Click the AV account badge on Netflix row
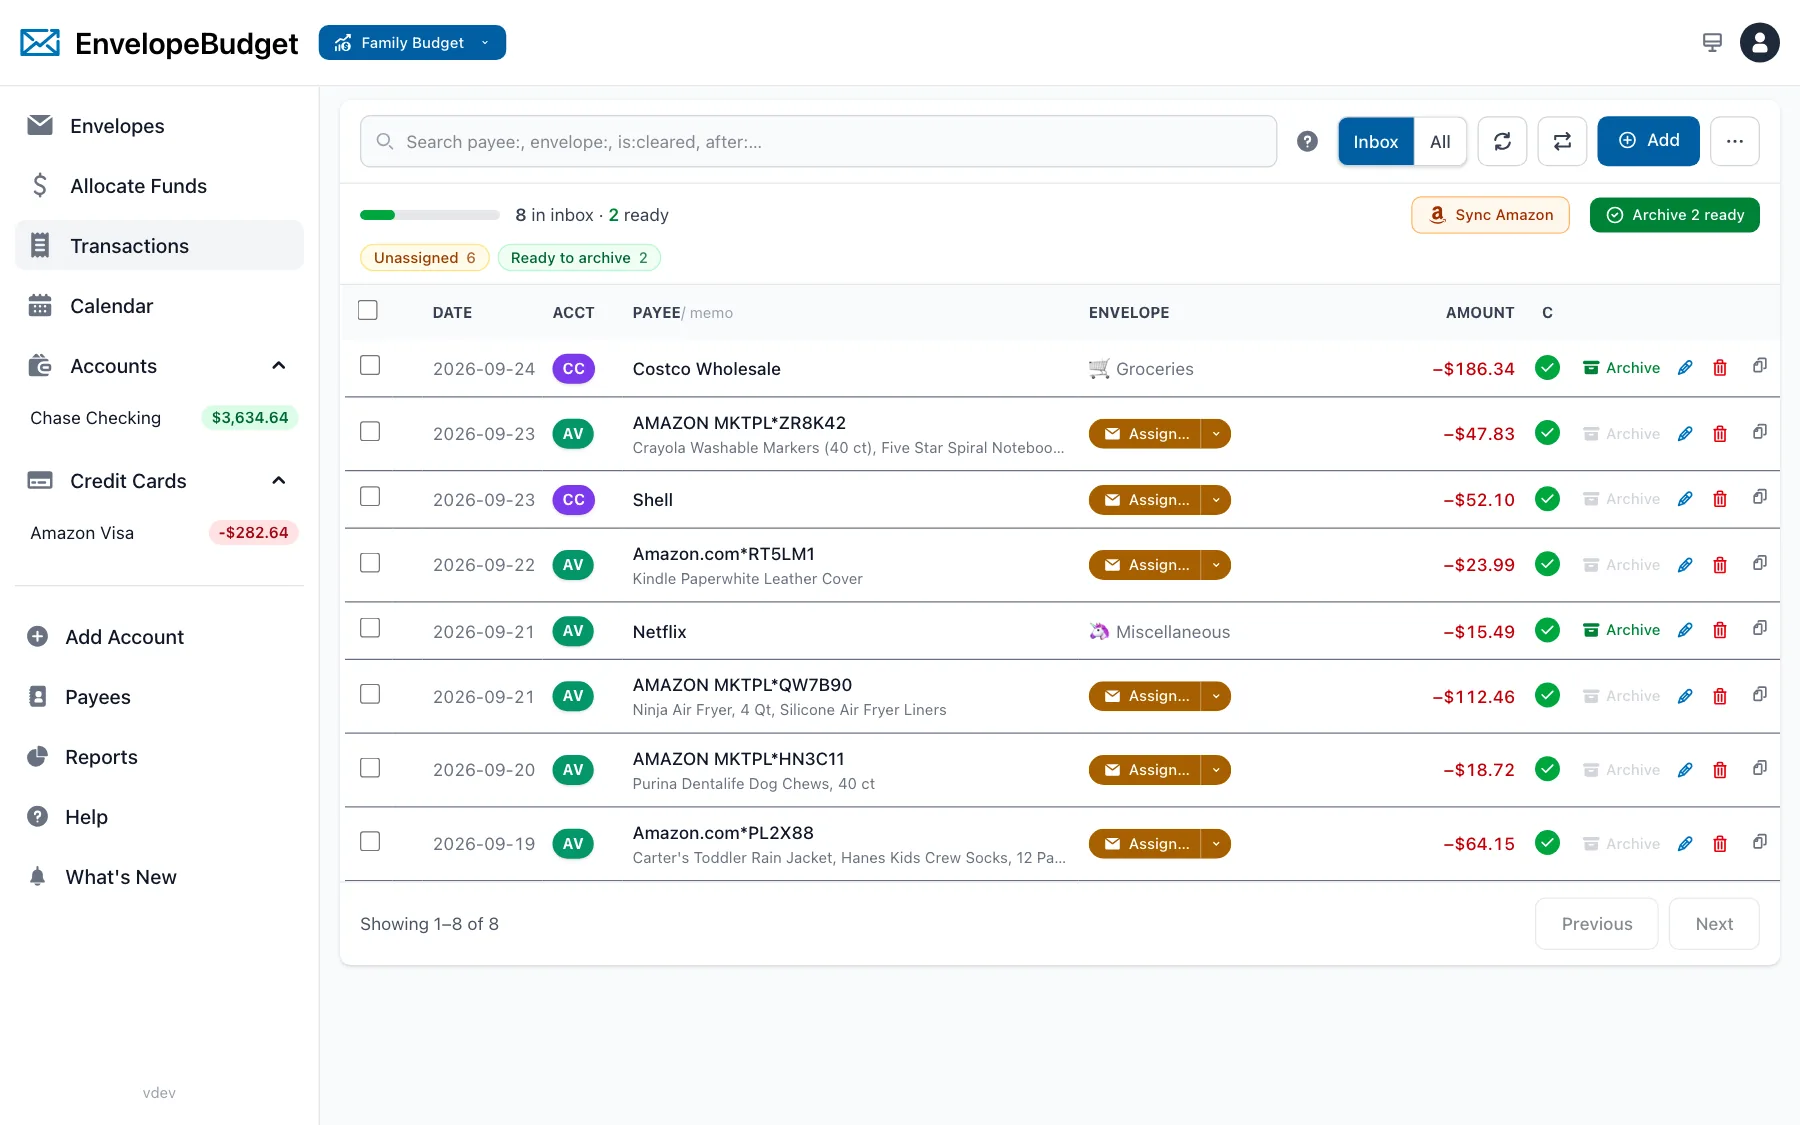Image resolution: width=1800 pixels, height=1125 pixels. [x=573, y=631]
